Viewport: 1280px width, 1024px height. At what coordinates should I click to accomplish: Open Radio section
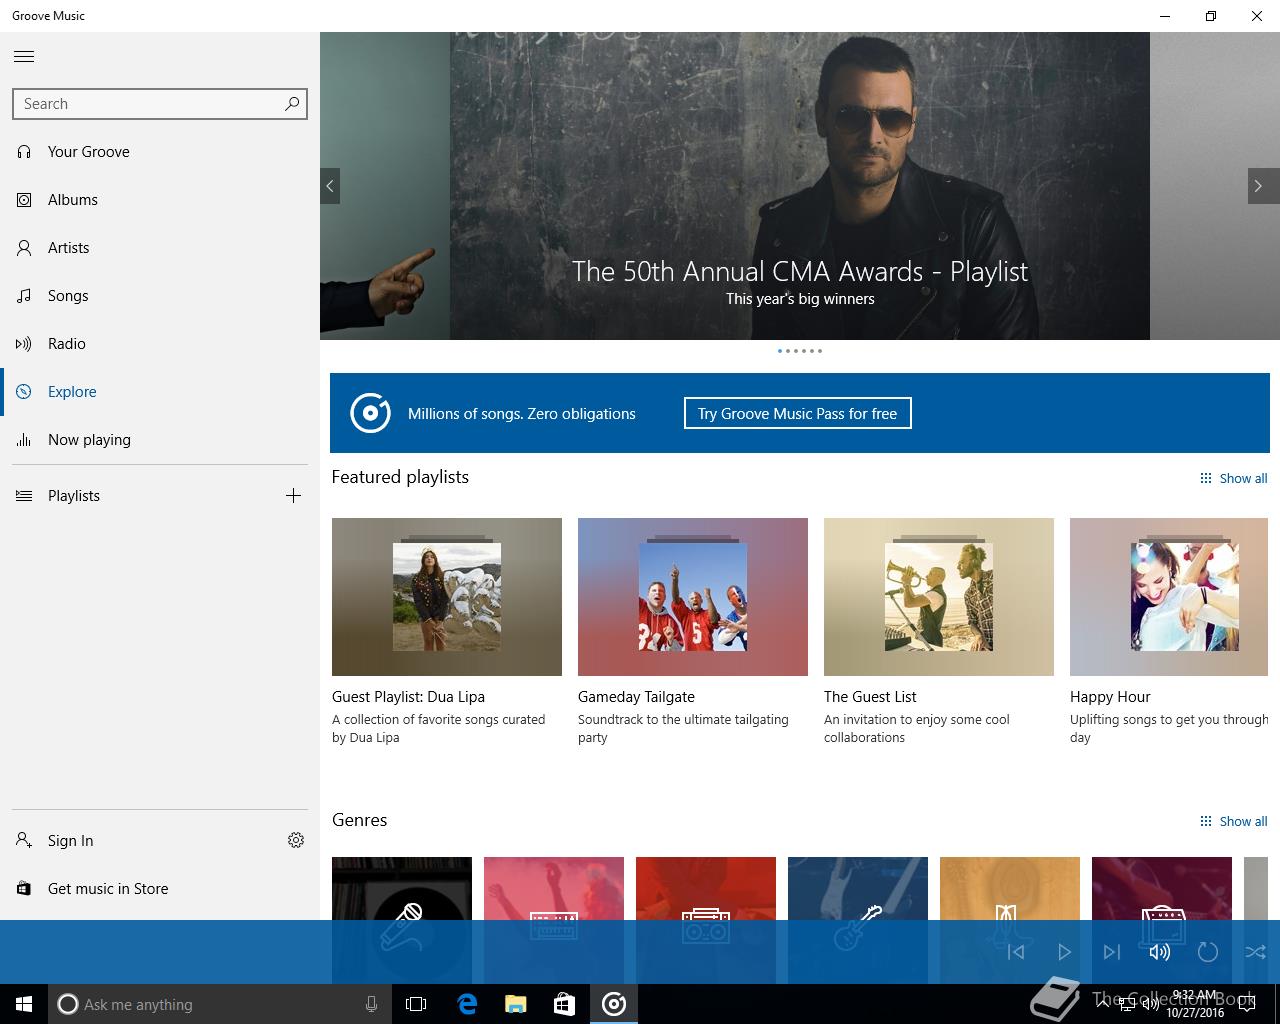160,344
